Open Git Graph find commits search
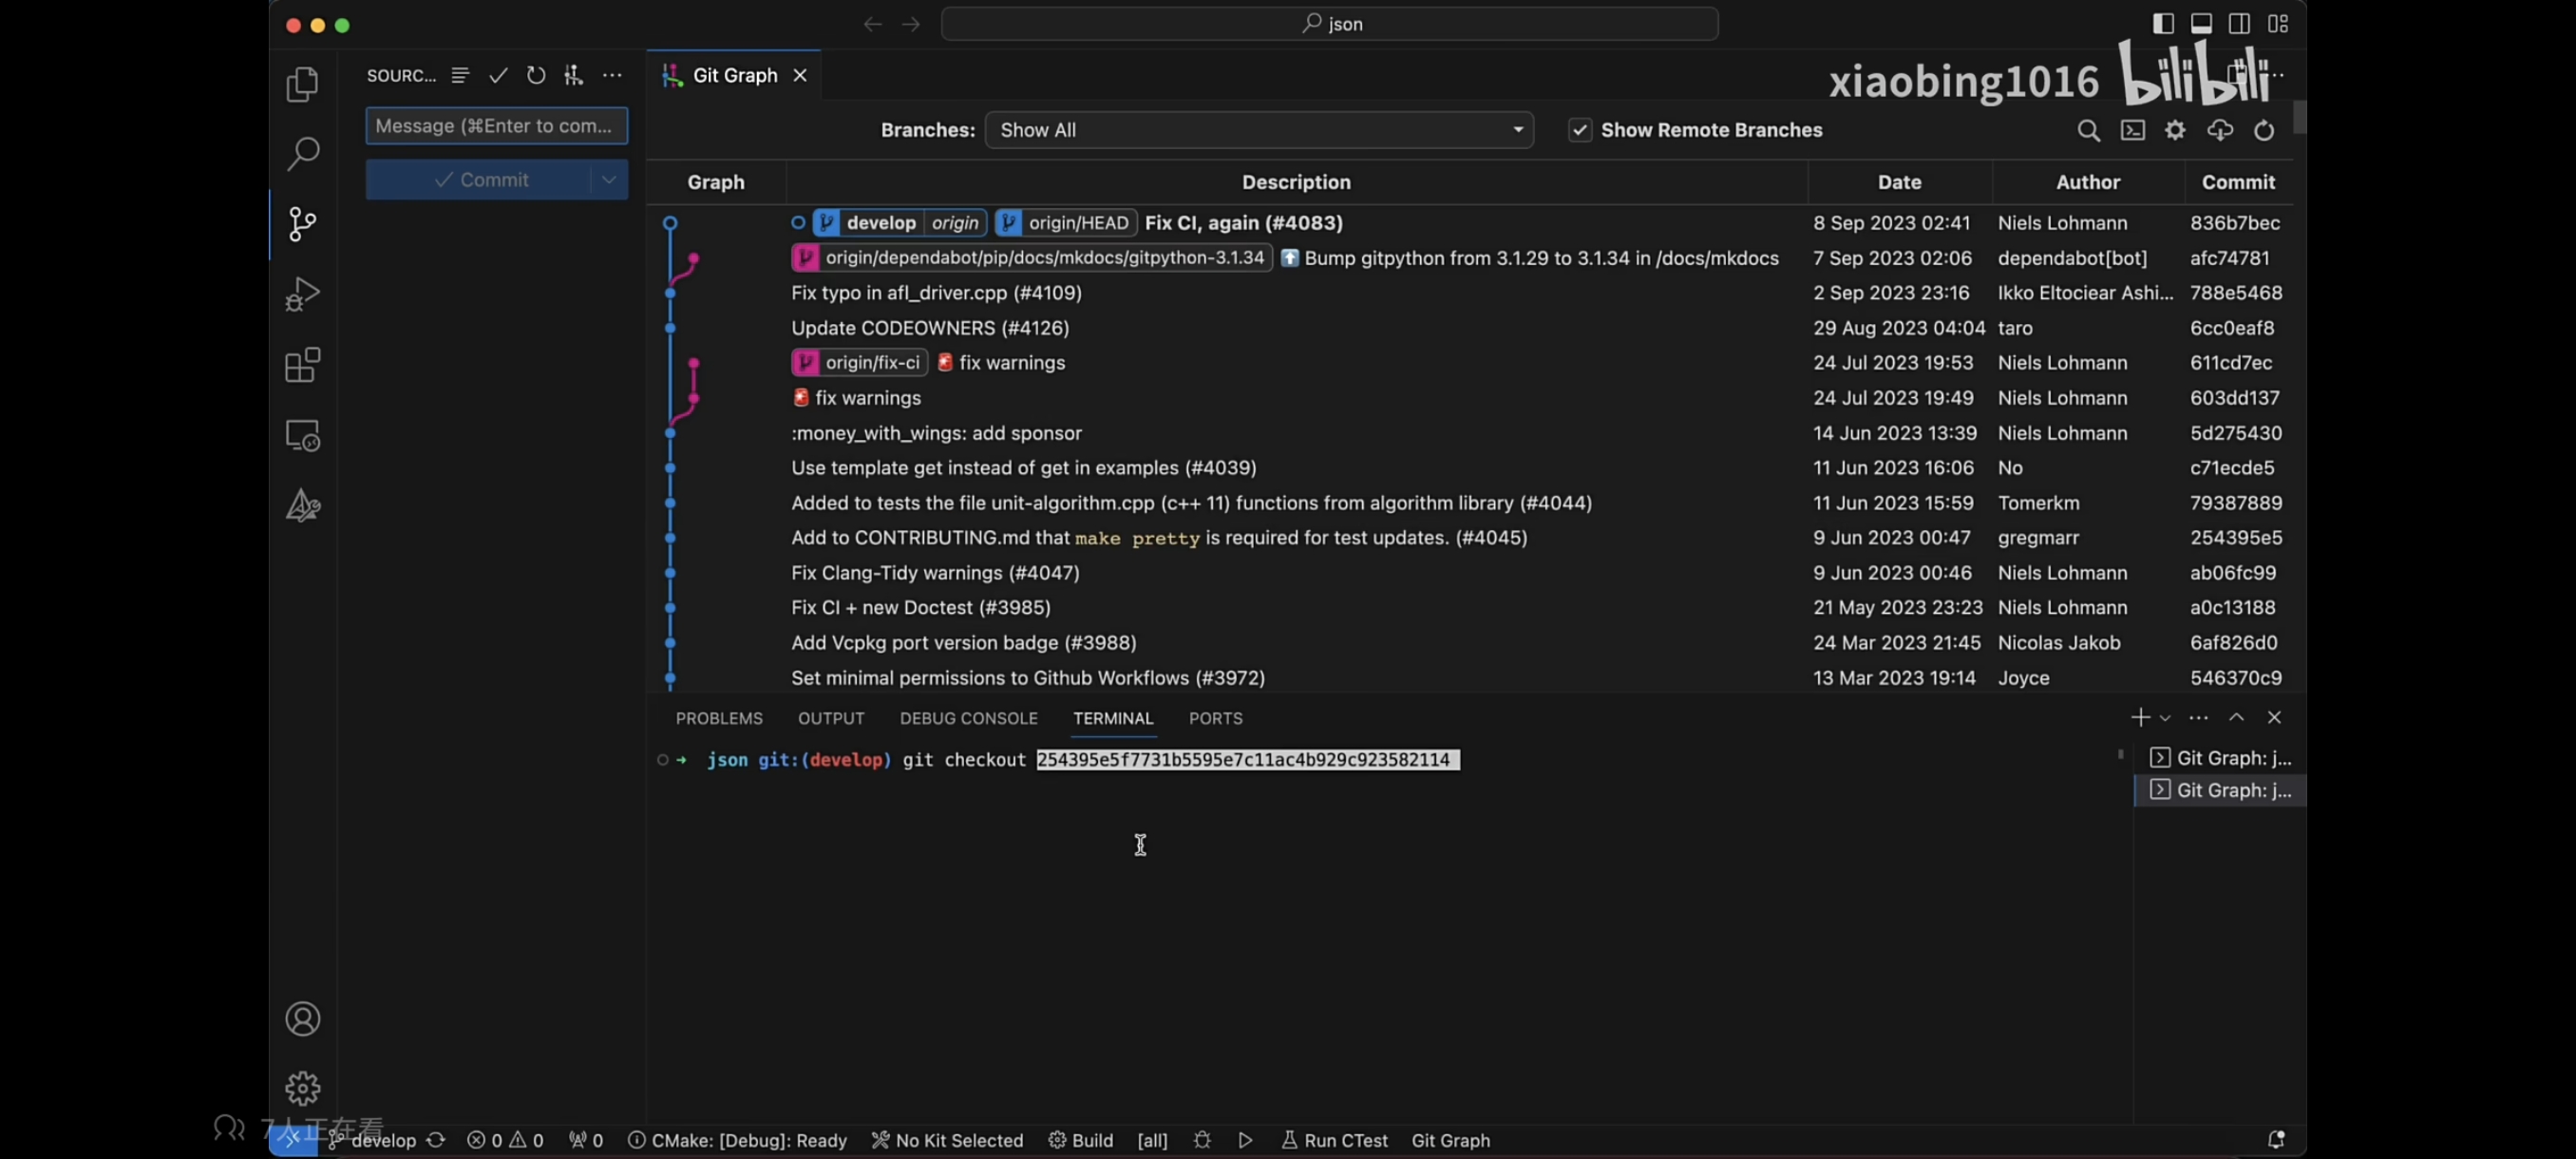 click(x=2088, y=131)
